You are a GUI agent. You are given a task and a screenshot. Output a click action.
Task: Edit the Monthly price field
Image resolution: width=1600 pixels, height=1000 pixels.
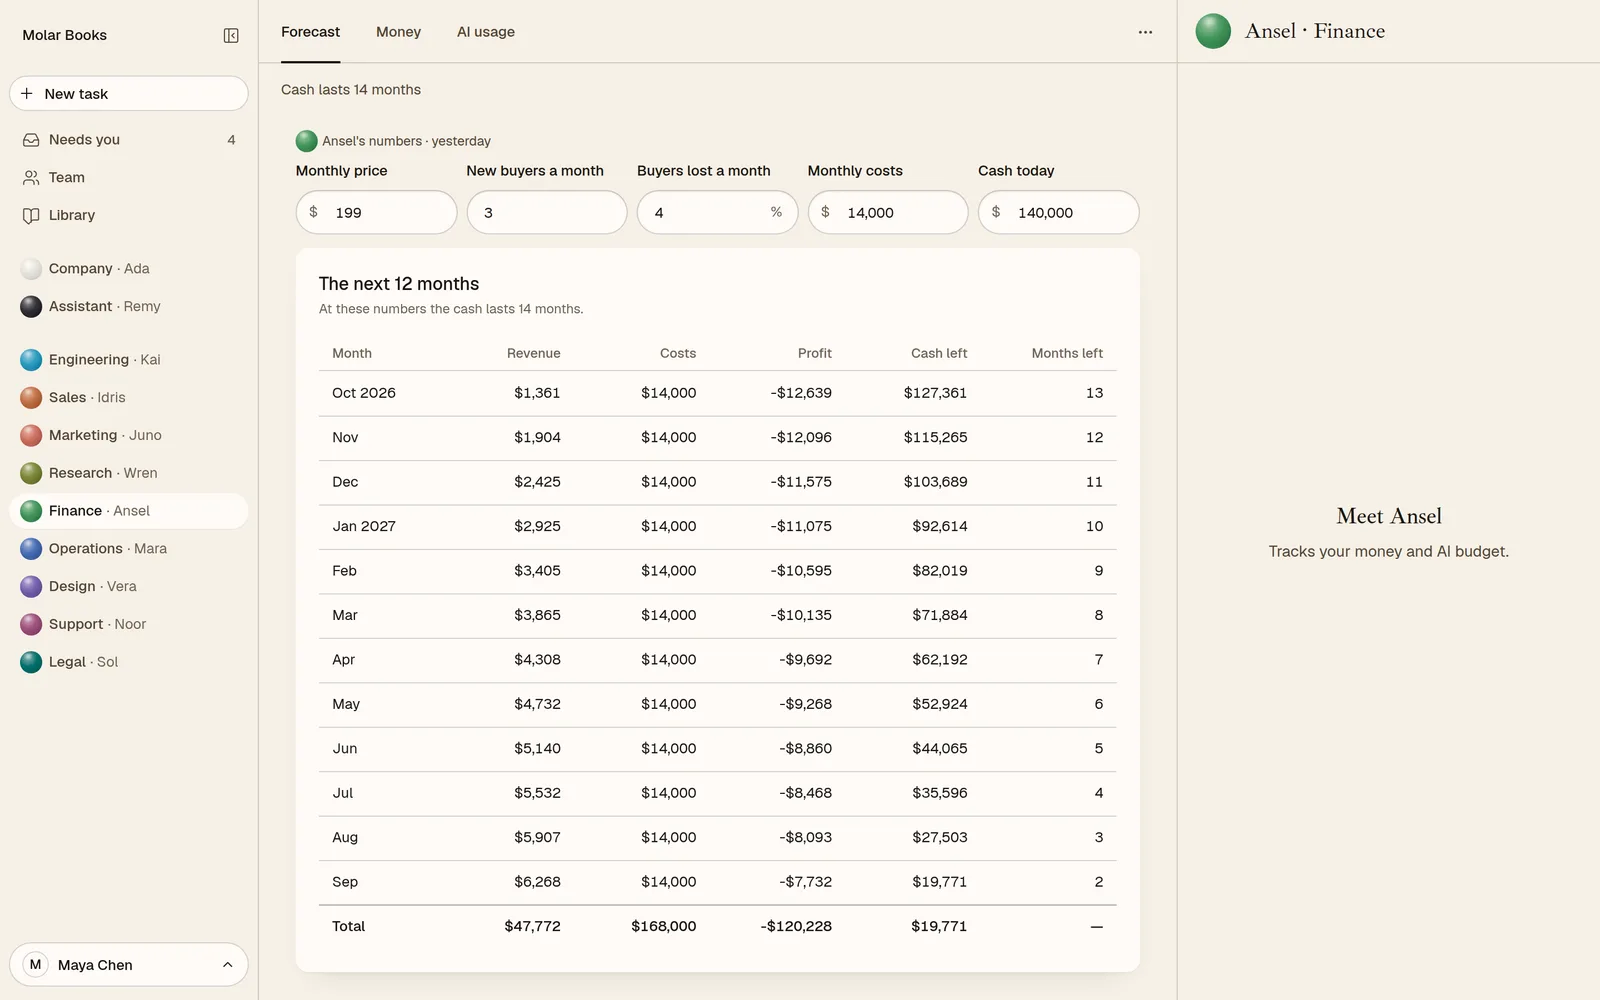(x=376, y=212)
